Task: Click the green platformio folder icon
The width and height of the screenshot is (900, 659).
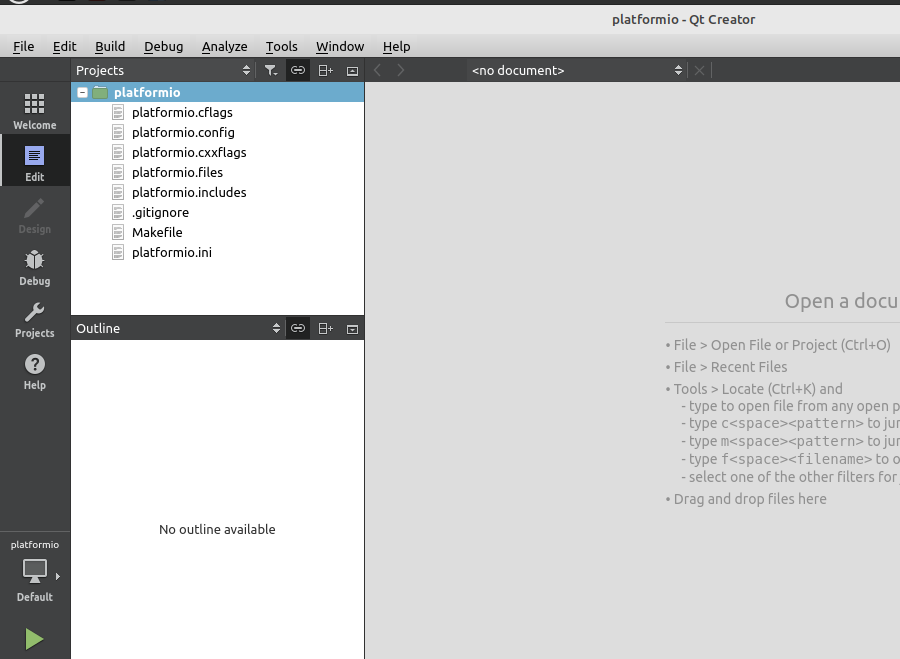Action: [x=100, y=92]
